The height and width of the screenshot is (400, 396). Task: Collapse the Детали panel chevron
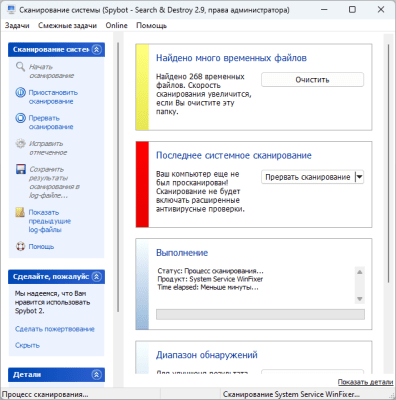click(97, 375)
